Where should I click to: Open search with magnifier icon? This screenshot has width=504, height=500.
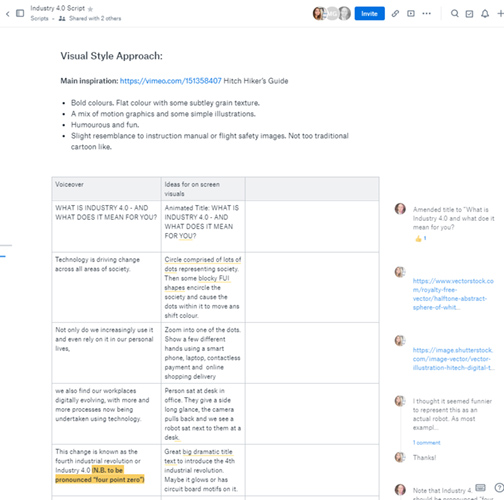click(454, 14)
